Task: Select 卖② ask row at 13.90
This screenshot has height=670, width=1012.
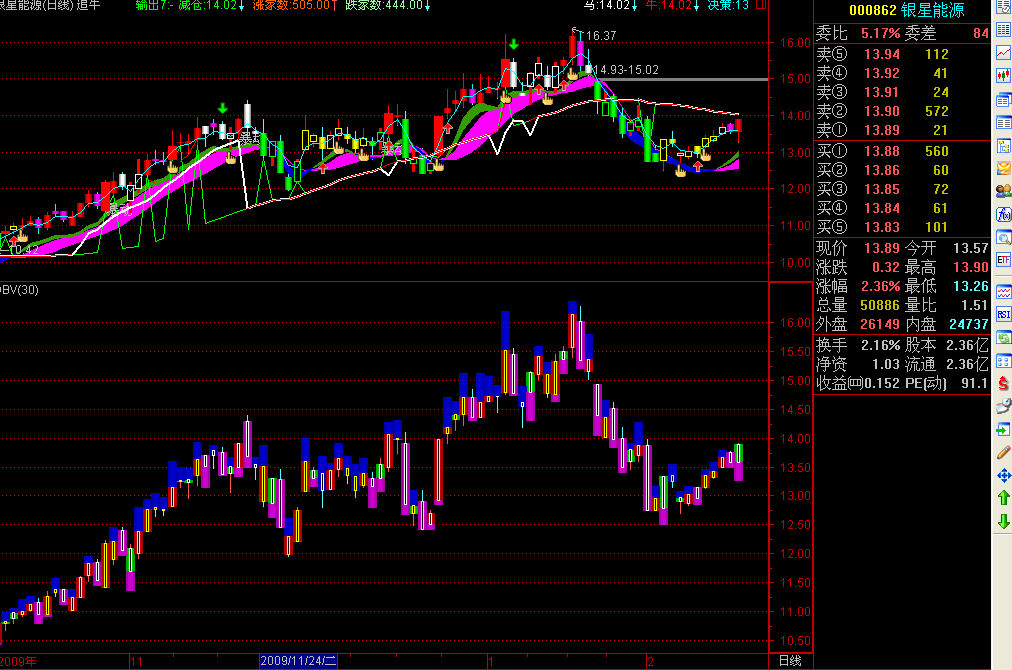Action: click(902, 111)
